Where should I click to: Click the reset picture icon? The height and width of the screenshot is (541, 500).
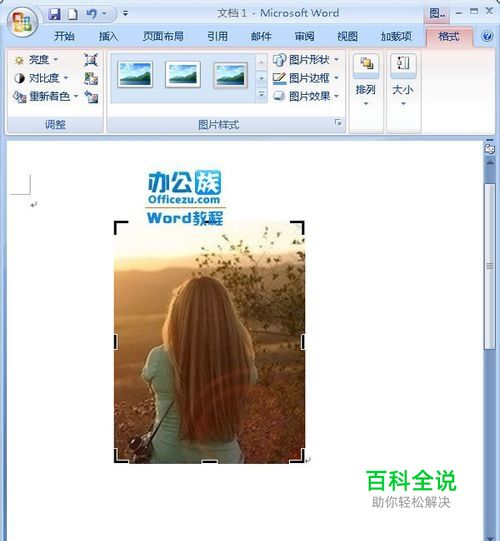pos(91,97)
